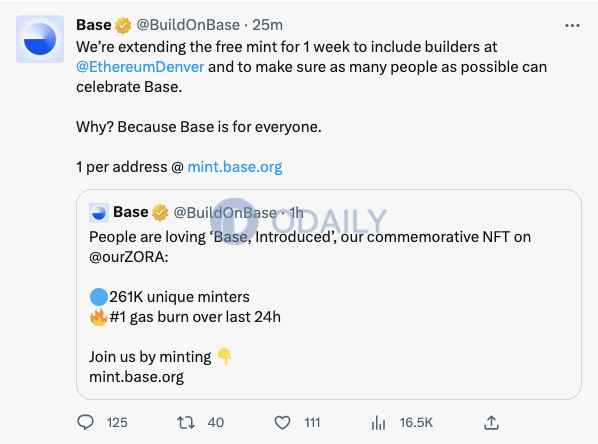
Task: Click the 125 replies count
Action: (x=117, y=423)
